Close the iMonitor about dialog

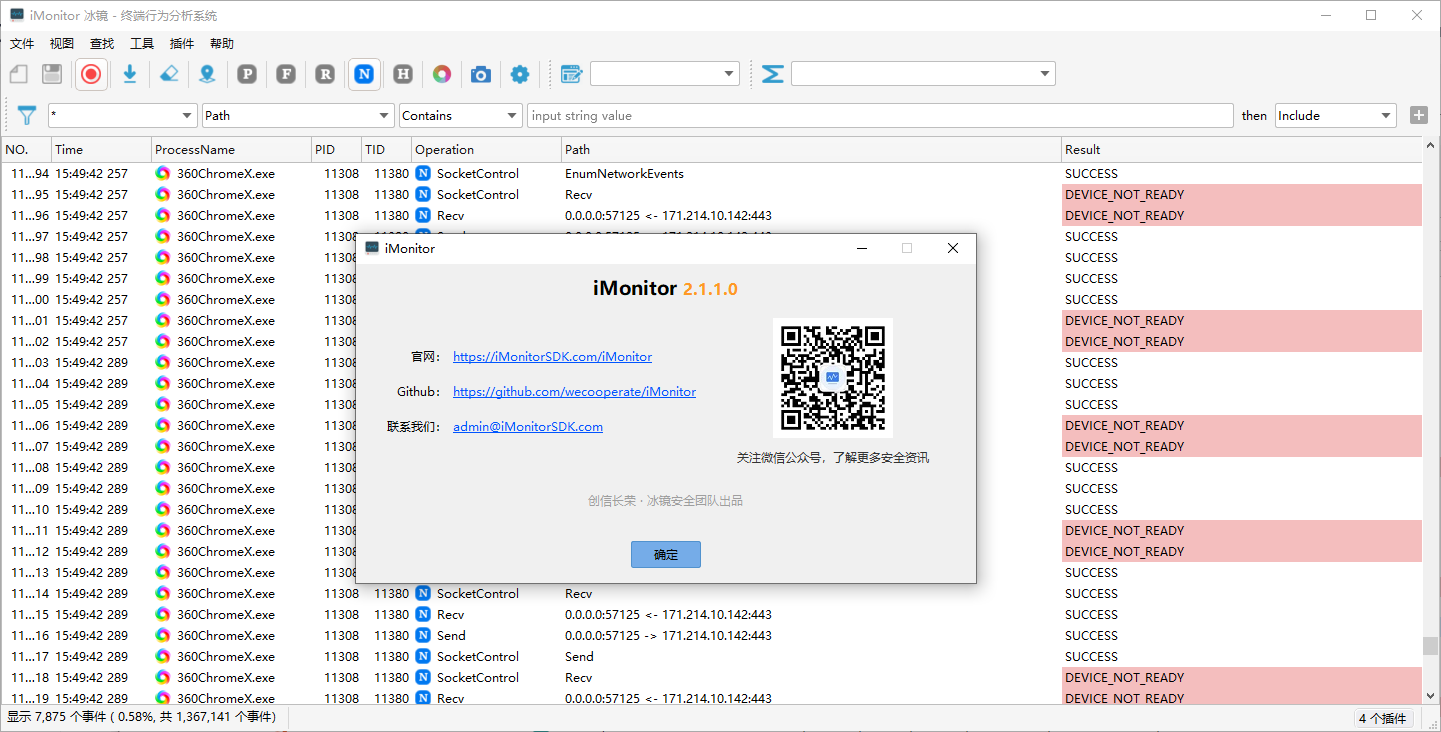(953, 248)
